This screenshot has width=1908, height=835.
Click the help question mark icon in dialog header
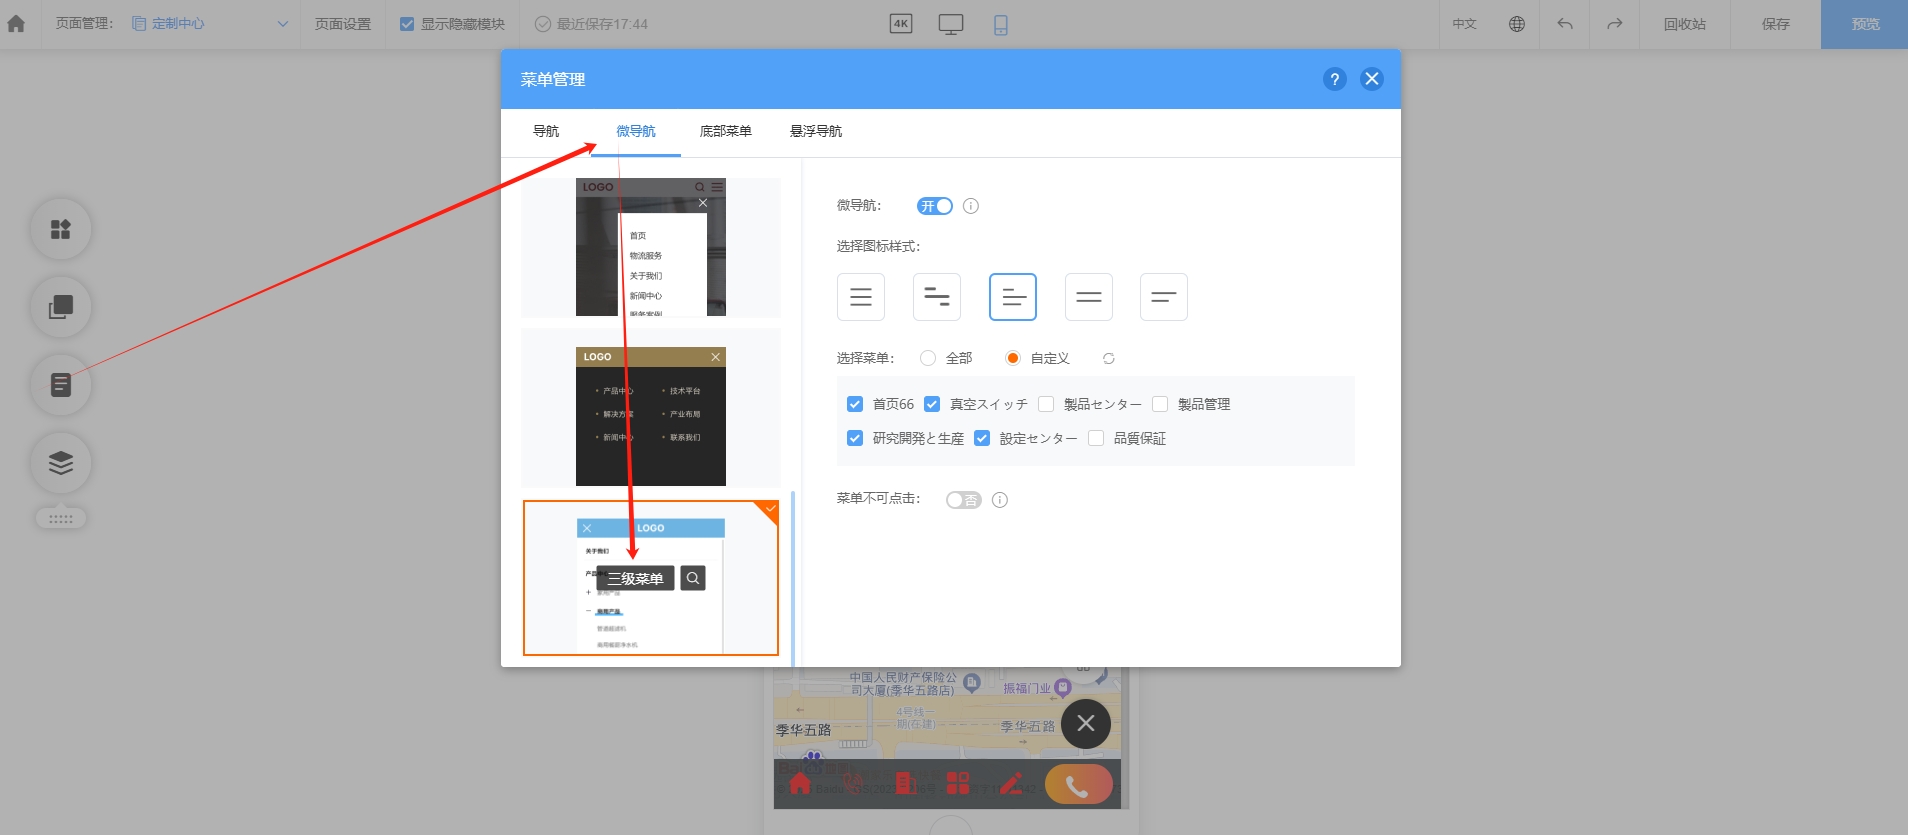click(x=1334, y=79)
